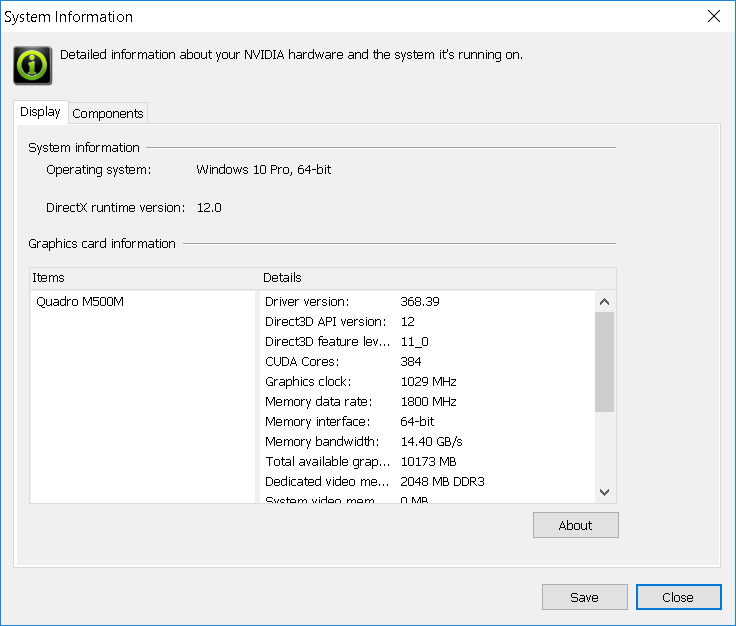Switch to the Components tab
This screenshot has width=736, height=626.
click(108, 114)
